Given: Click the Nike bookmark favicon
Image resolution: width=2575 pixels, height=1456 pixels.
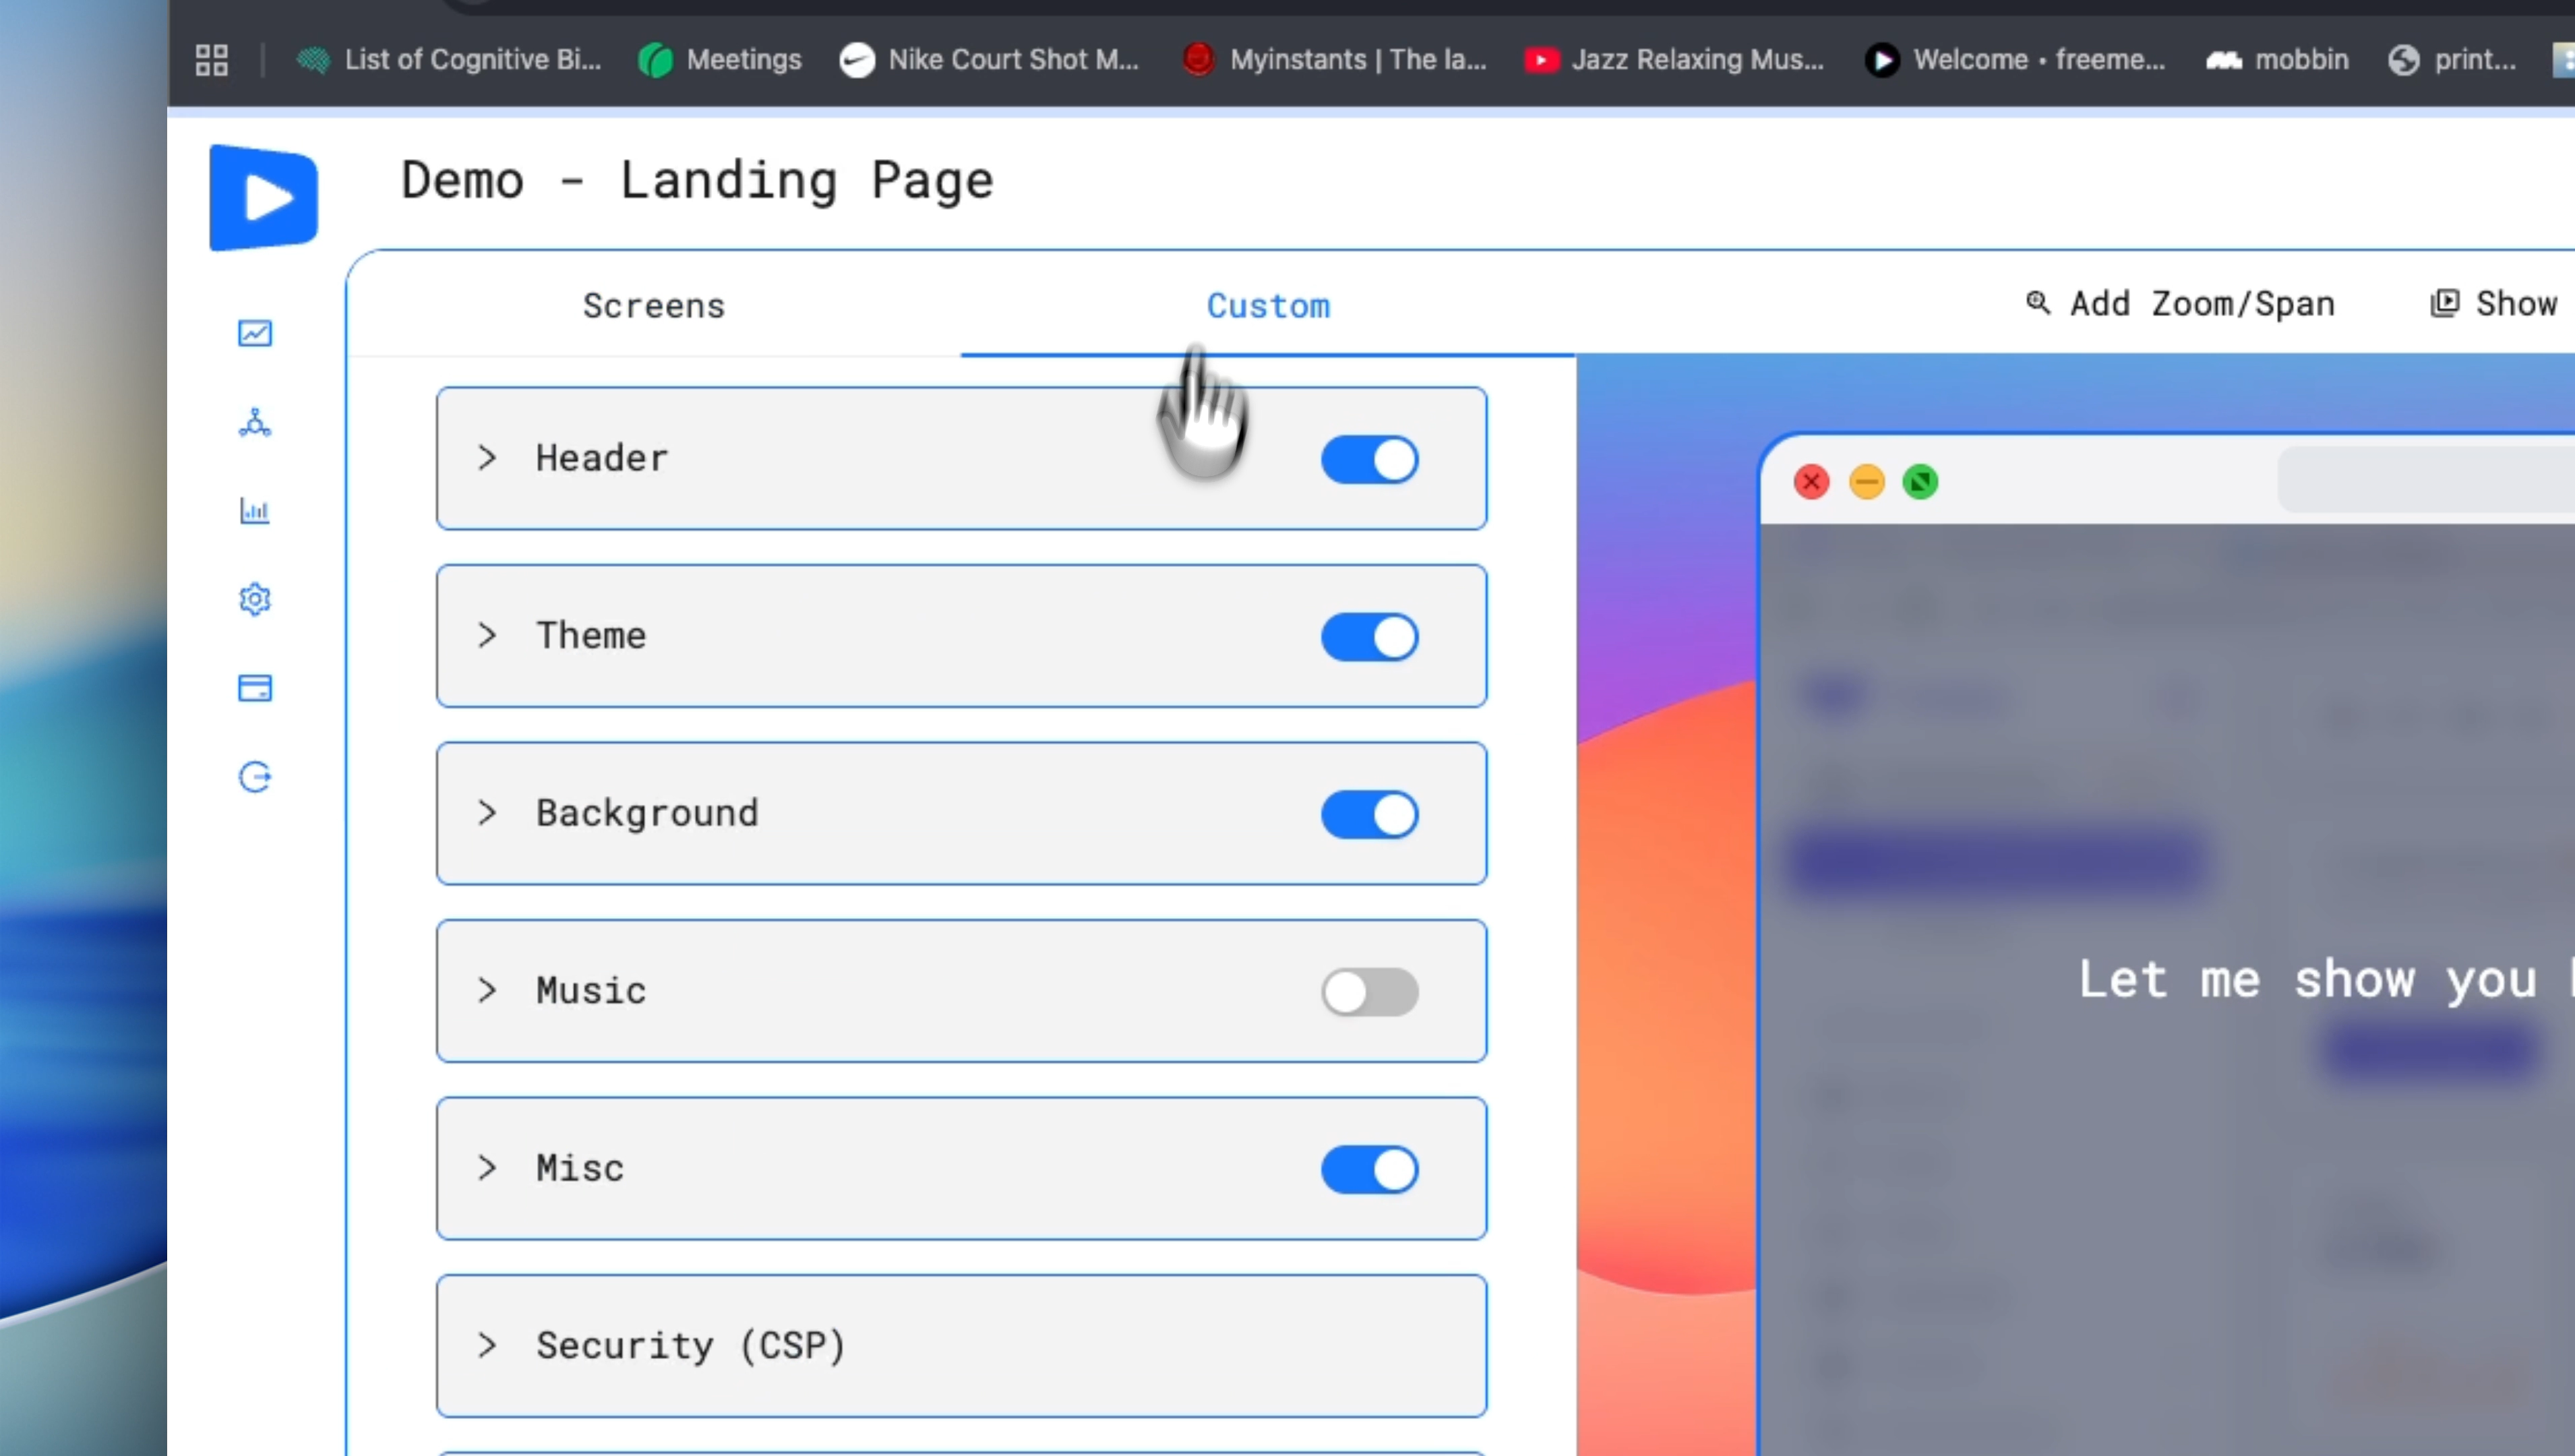Looking at the screenshot, I should click(x=857, y=60).
